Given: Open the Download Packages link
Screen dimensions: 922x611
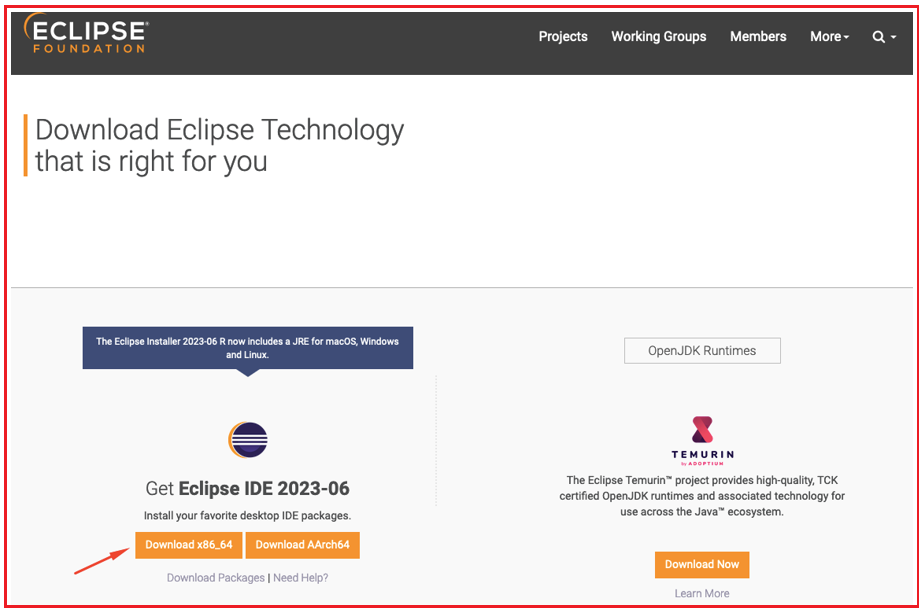Looking at the screenshot, I should tap(216, 577).
